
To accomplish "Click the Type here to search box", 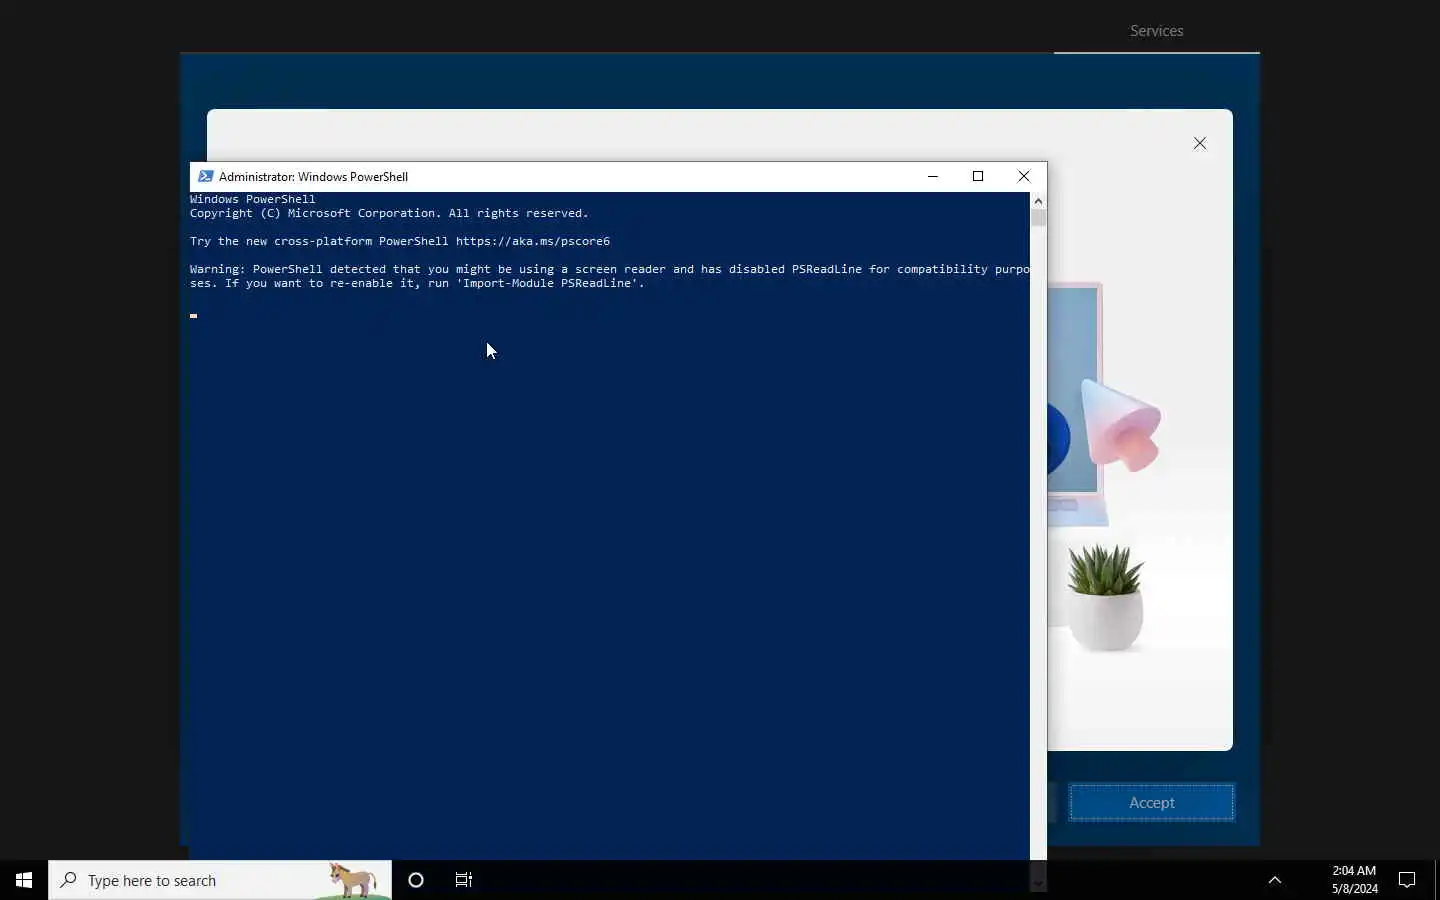I will point(220,880).
